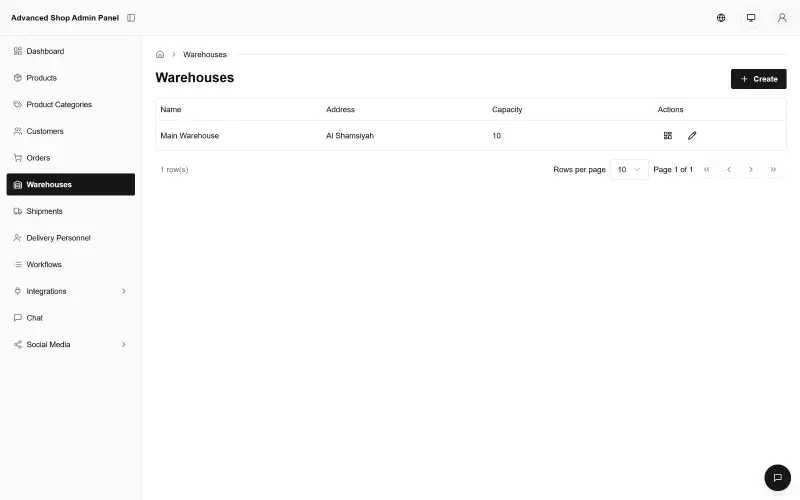Open the Orders section
Viewport: 800px width, 500px height.
click(70, 158)
